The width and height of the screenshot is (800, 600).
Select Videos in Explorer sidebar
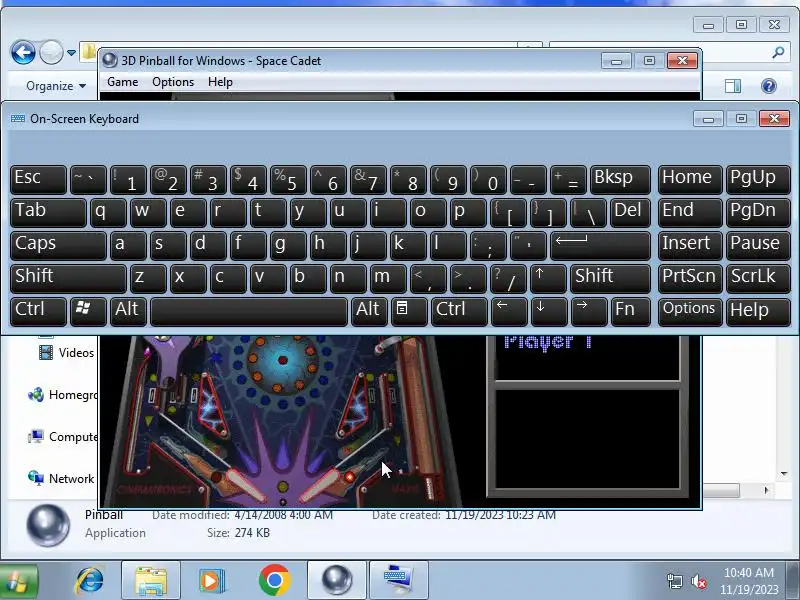(x=66, y=353)
